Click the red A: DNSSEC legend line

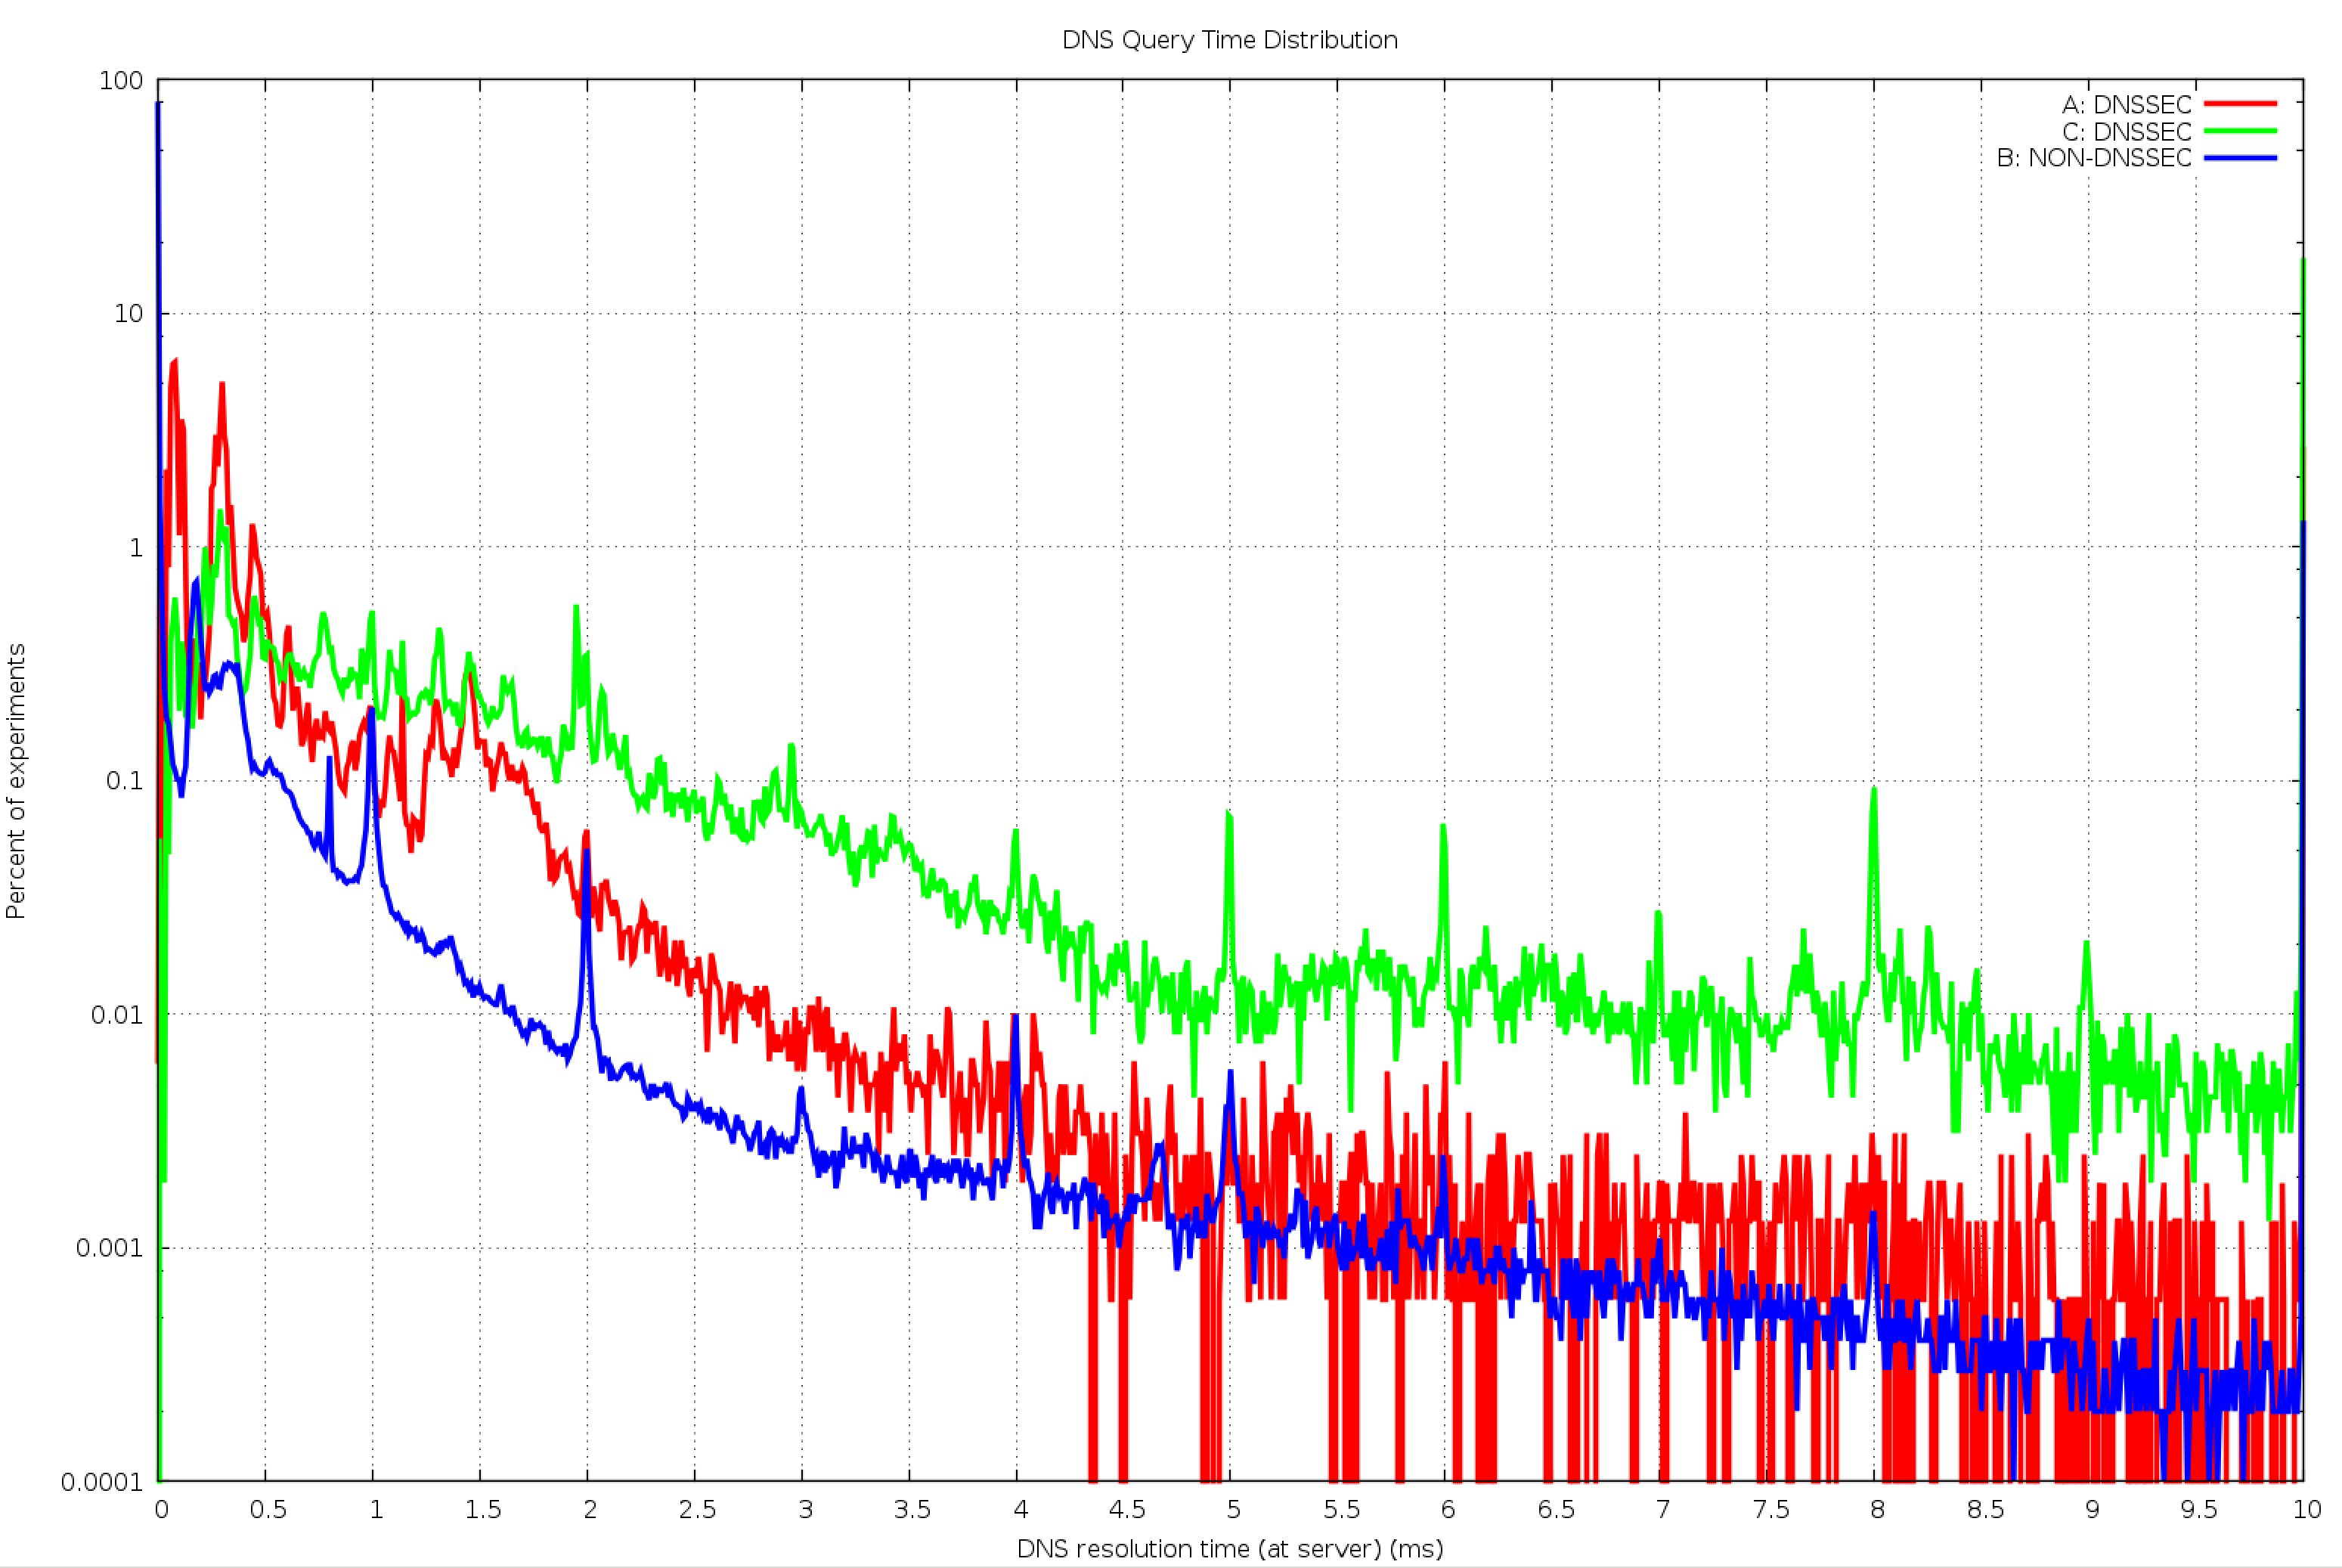pyautogui.click(x=2240, y=103)
